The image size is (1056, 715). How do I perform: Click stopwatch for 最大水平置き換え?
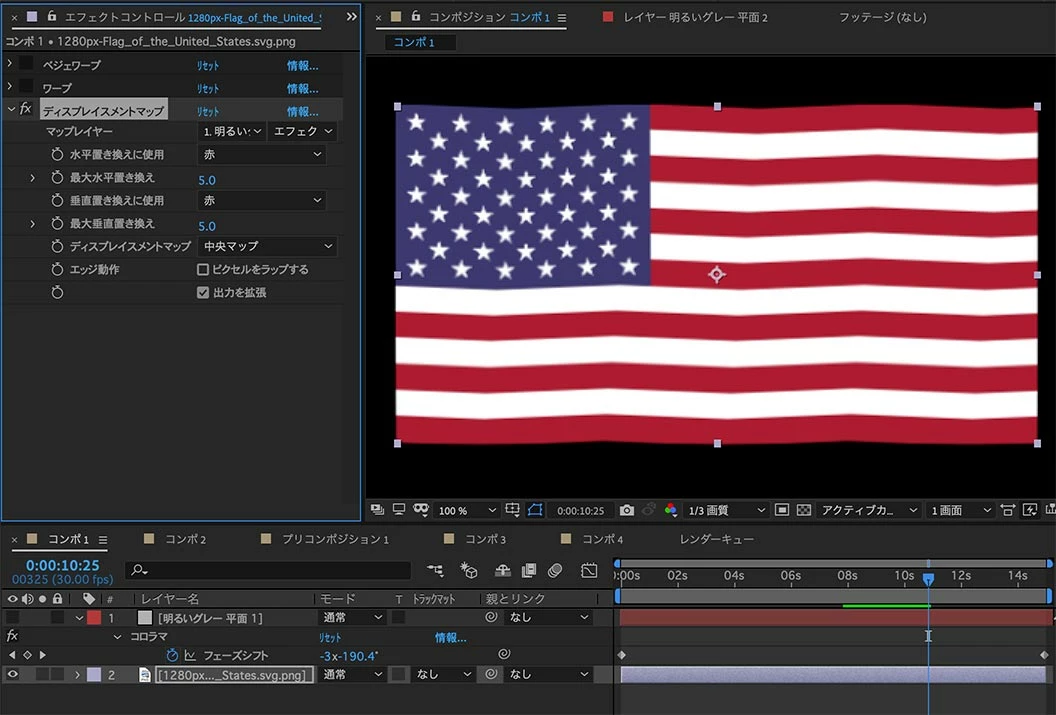coord(57,177)
